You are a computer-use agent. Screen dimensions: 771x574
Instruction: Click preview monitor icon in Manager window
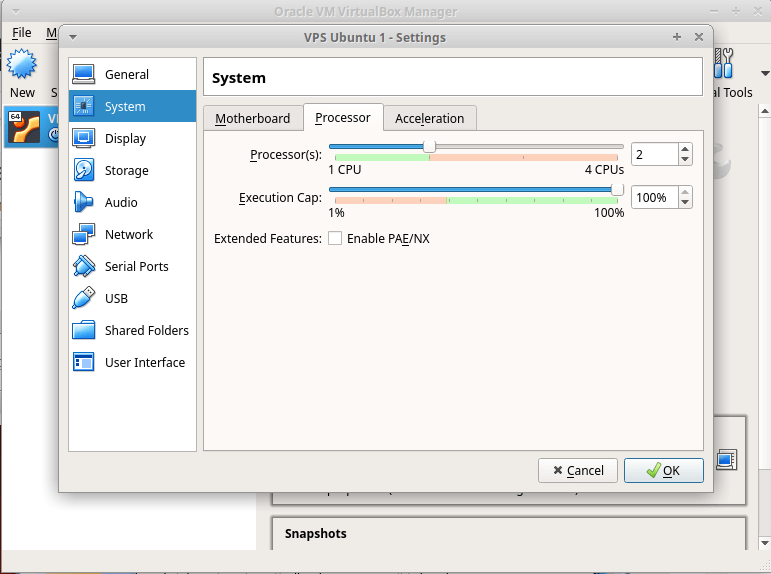tap(727, 460)
